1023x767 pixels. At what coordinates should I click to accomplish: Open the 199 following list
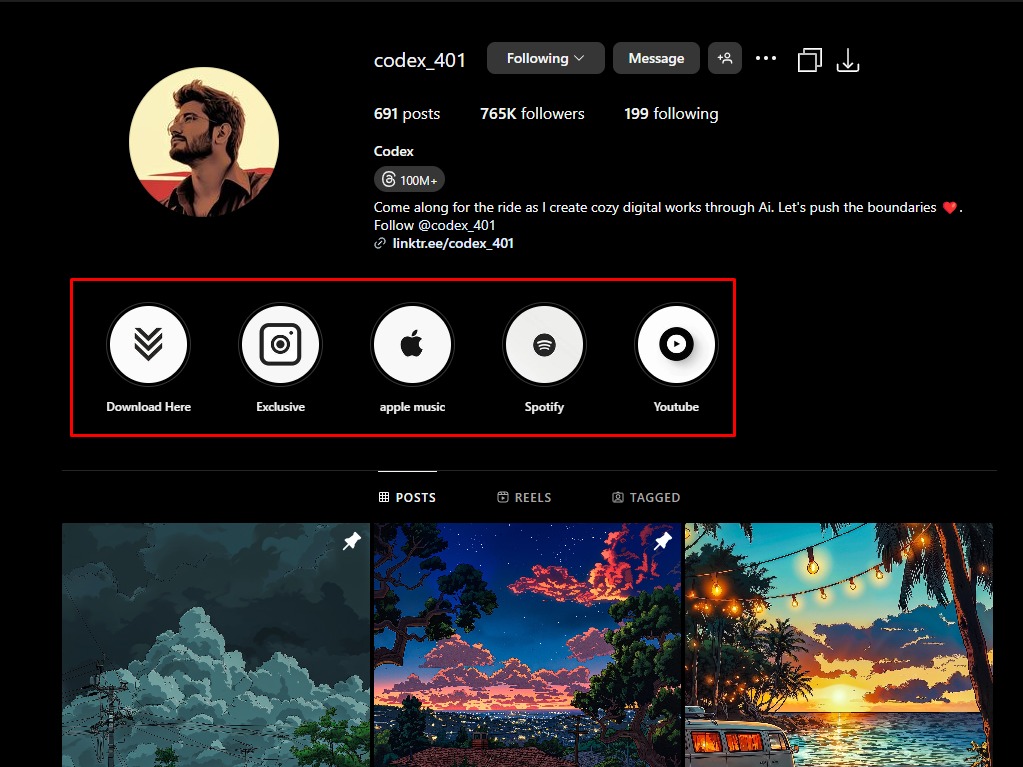671,113
